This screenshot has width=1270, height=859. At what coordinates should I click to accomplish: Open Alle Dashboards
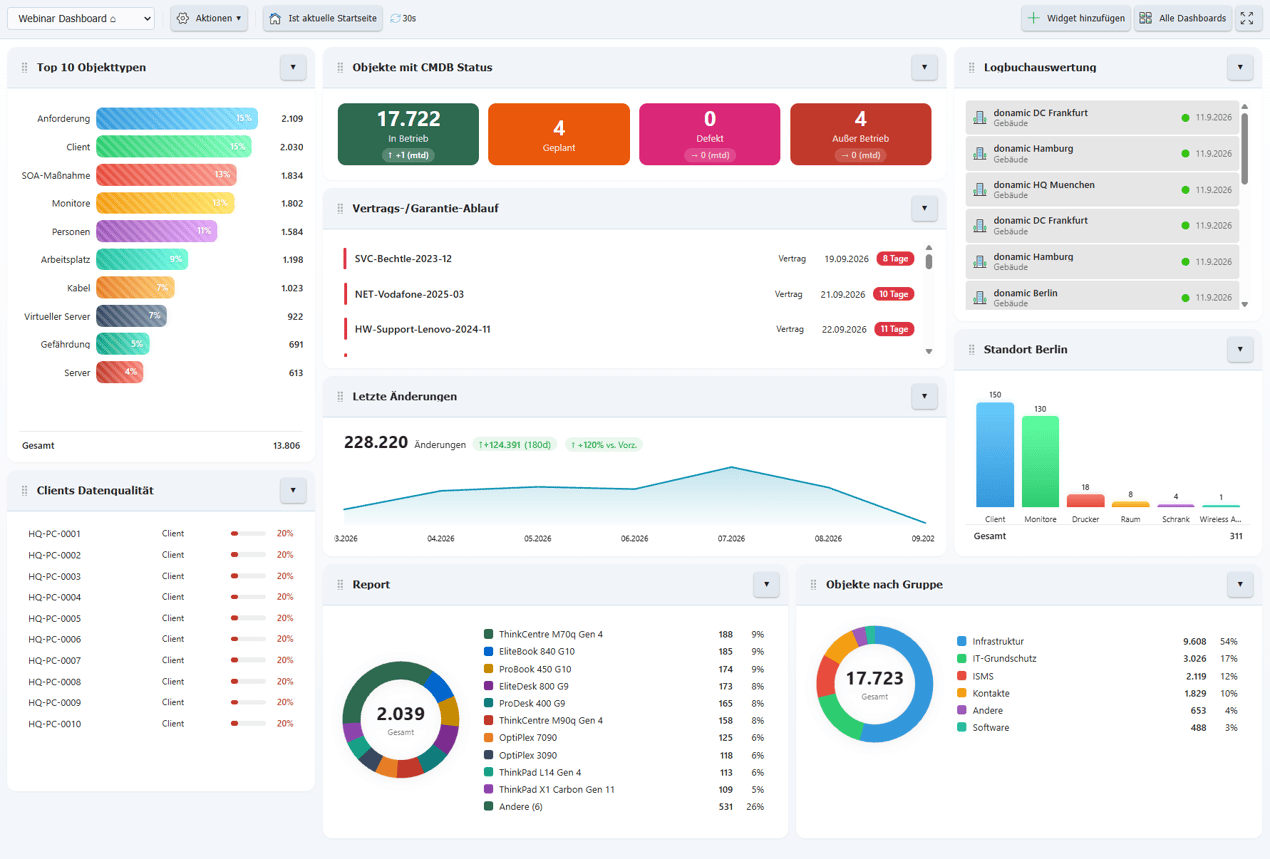tap(1182, 18)
